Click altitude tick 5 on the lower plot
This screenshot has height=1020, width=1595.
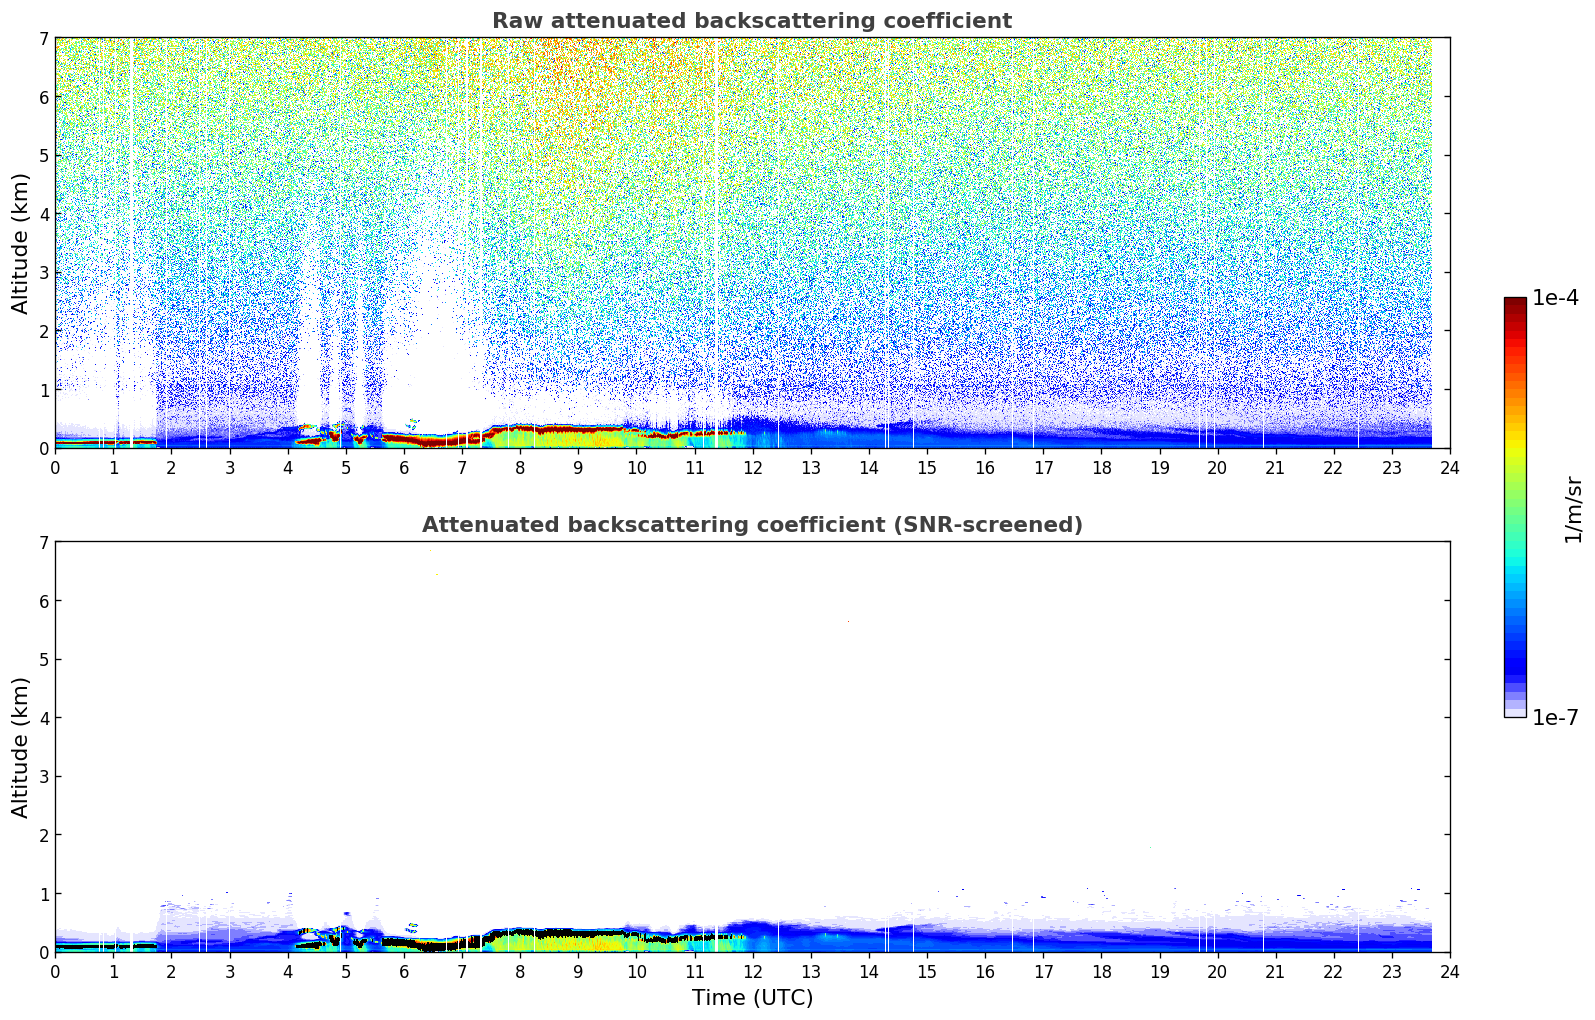43,660
